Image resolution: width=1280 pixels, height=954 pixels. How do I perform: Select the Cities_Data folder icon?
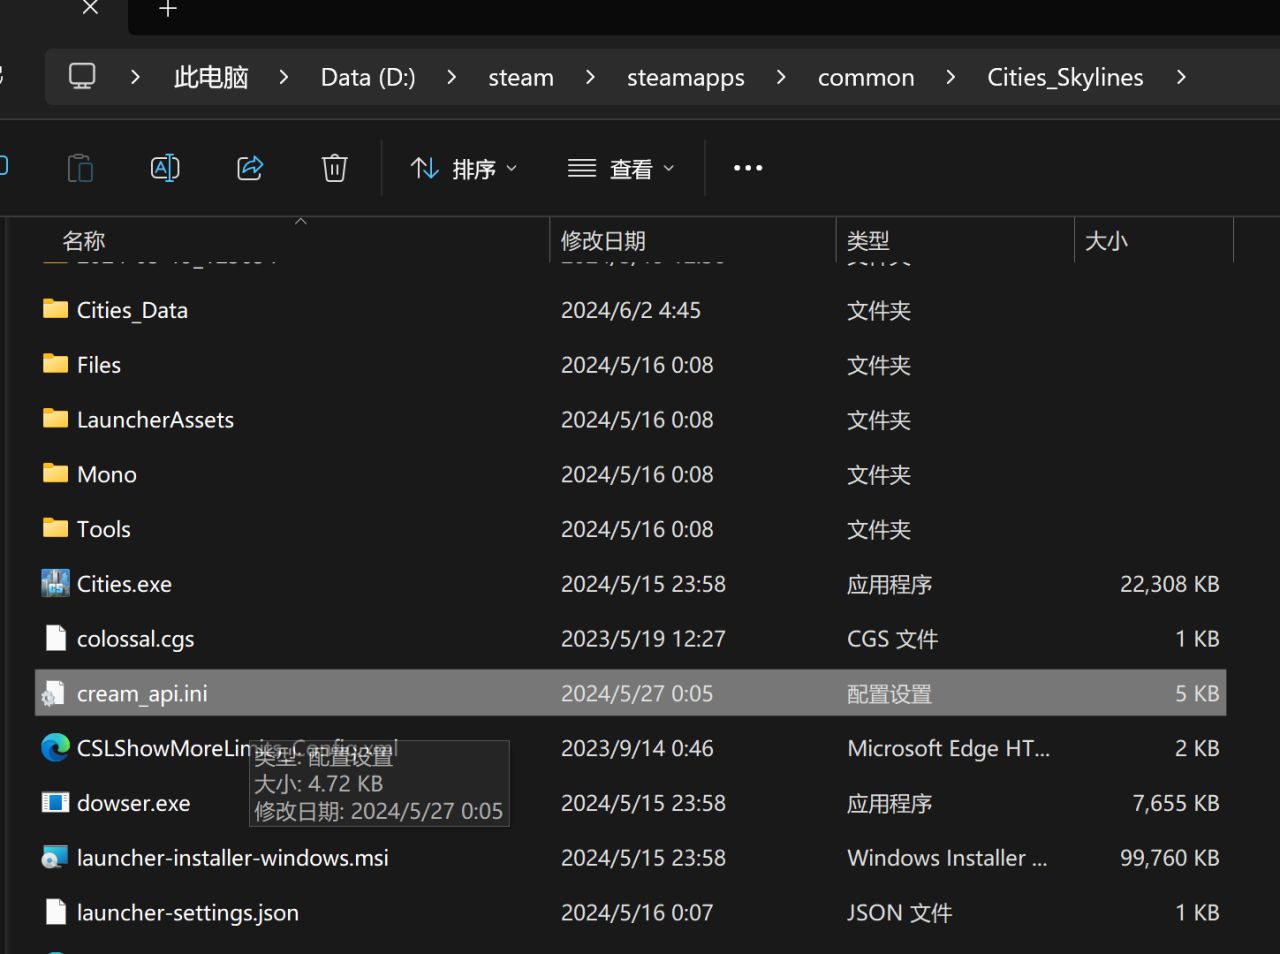click(56, 309)
